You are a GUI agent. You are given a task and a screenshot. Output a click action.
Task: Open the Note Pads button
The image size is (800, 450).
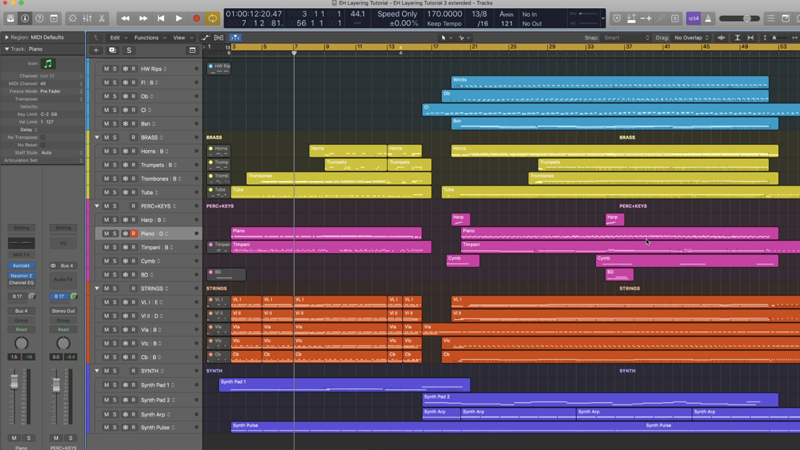point(786,18)
